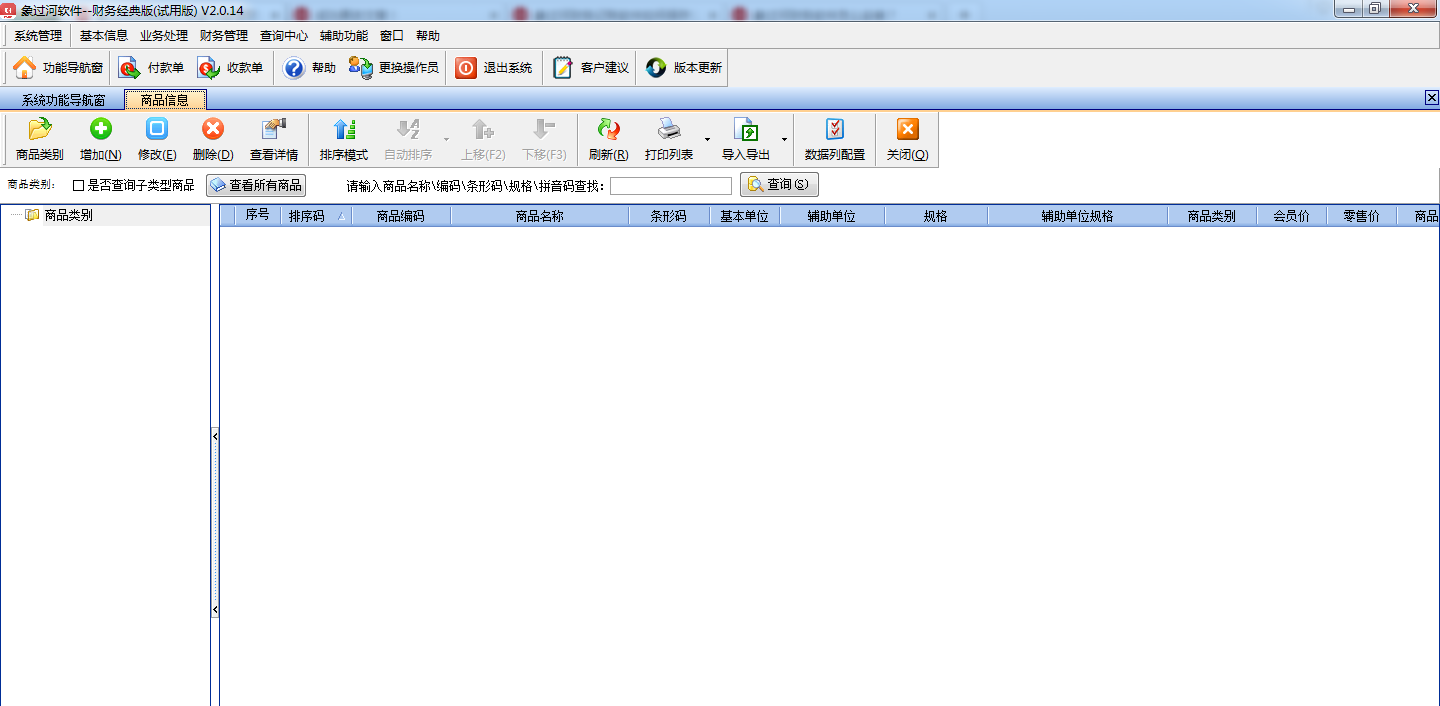
Task: Click 条形码 column header
Action: pyautogui.click(x=669, y=216)
